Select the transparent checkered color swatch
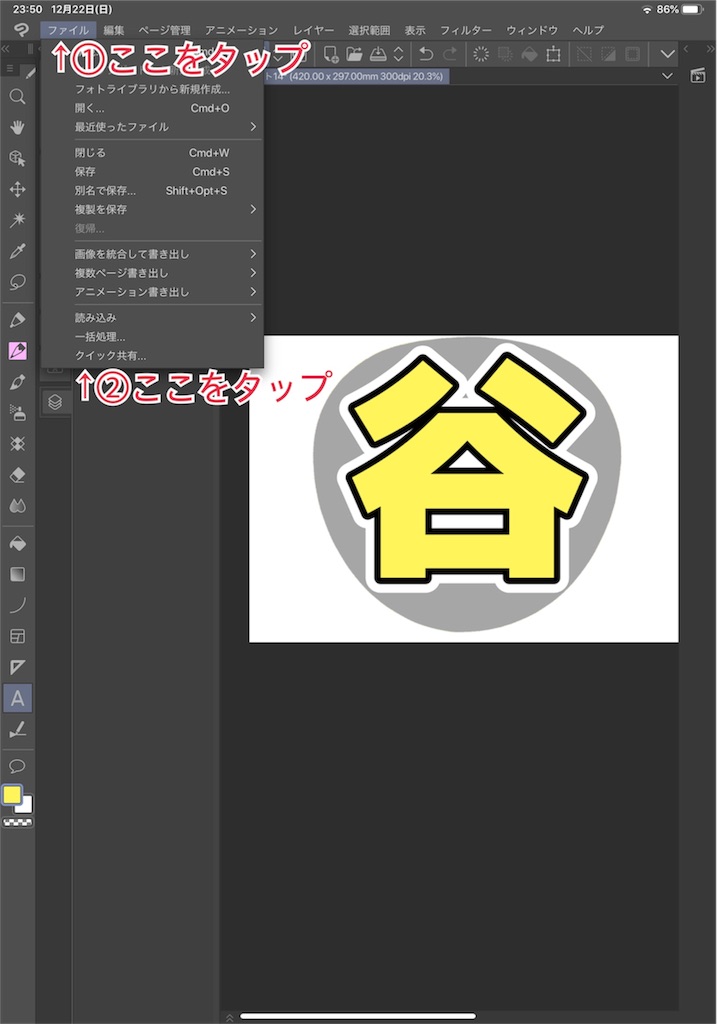717x1024 pixels. point(18,823)
